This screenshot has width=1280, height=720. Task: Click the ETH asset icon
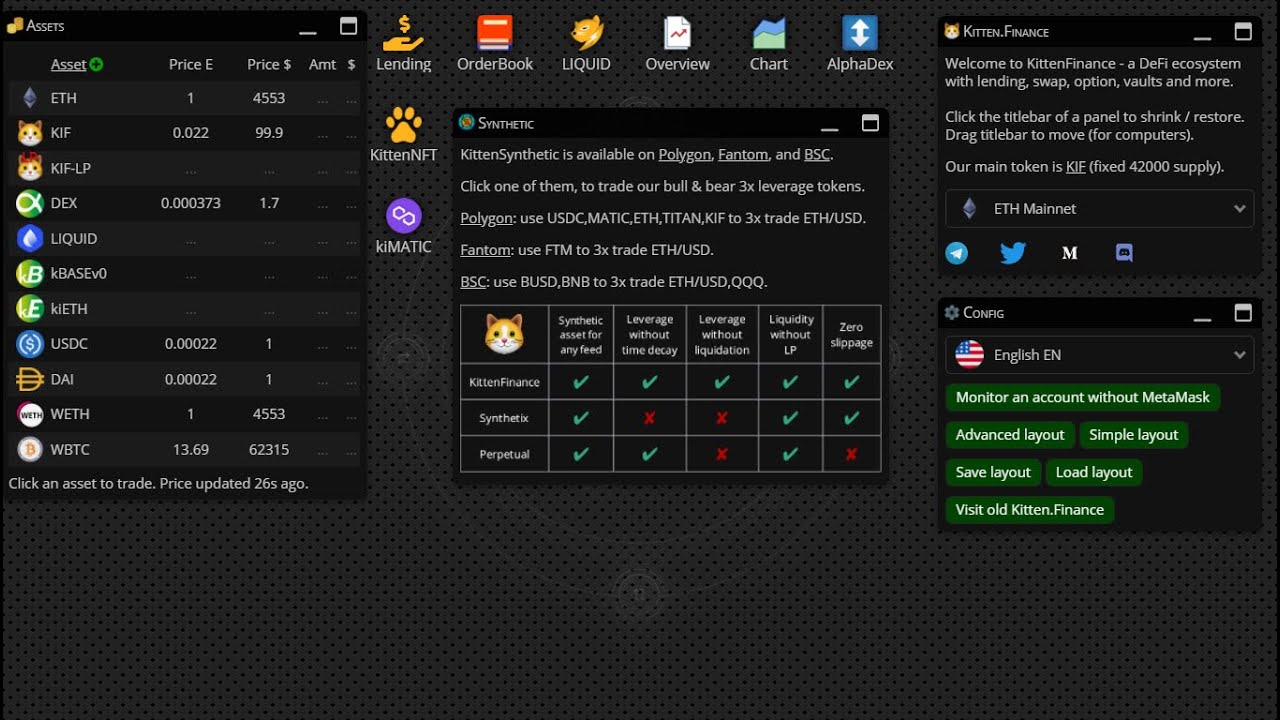coord(30,98)
